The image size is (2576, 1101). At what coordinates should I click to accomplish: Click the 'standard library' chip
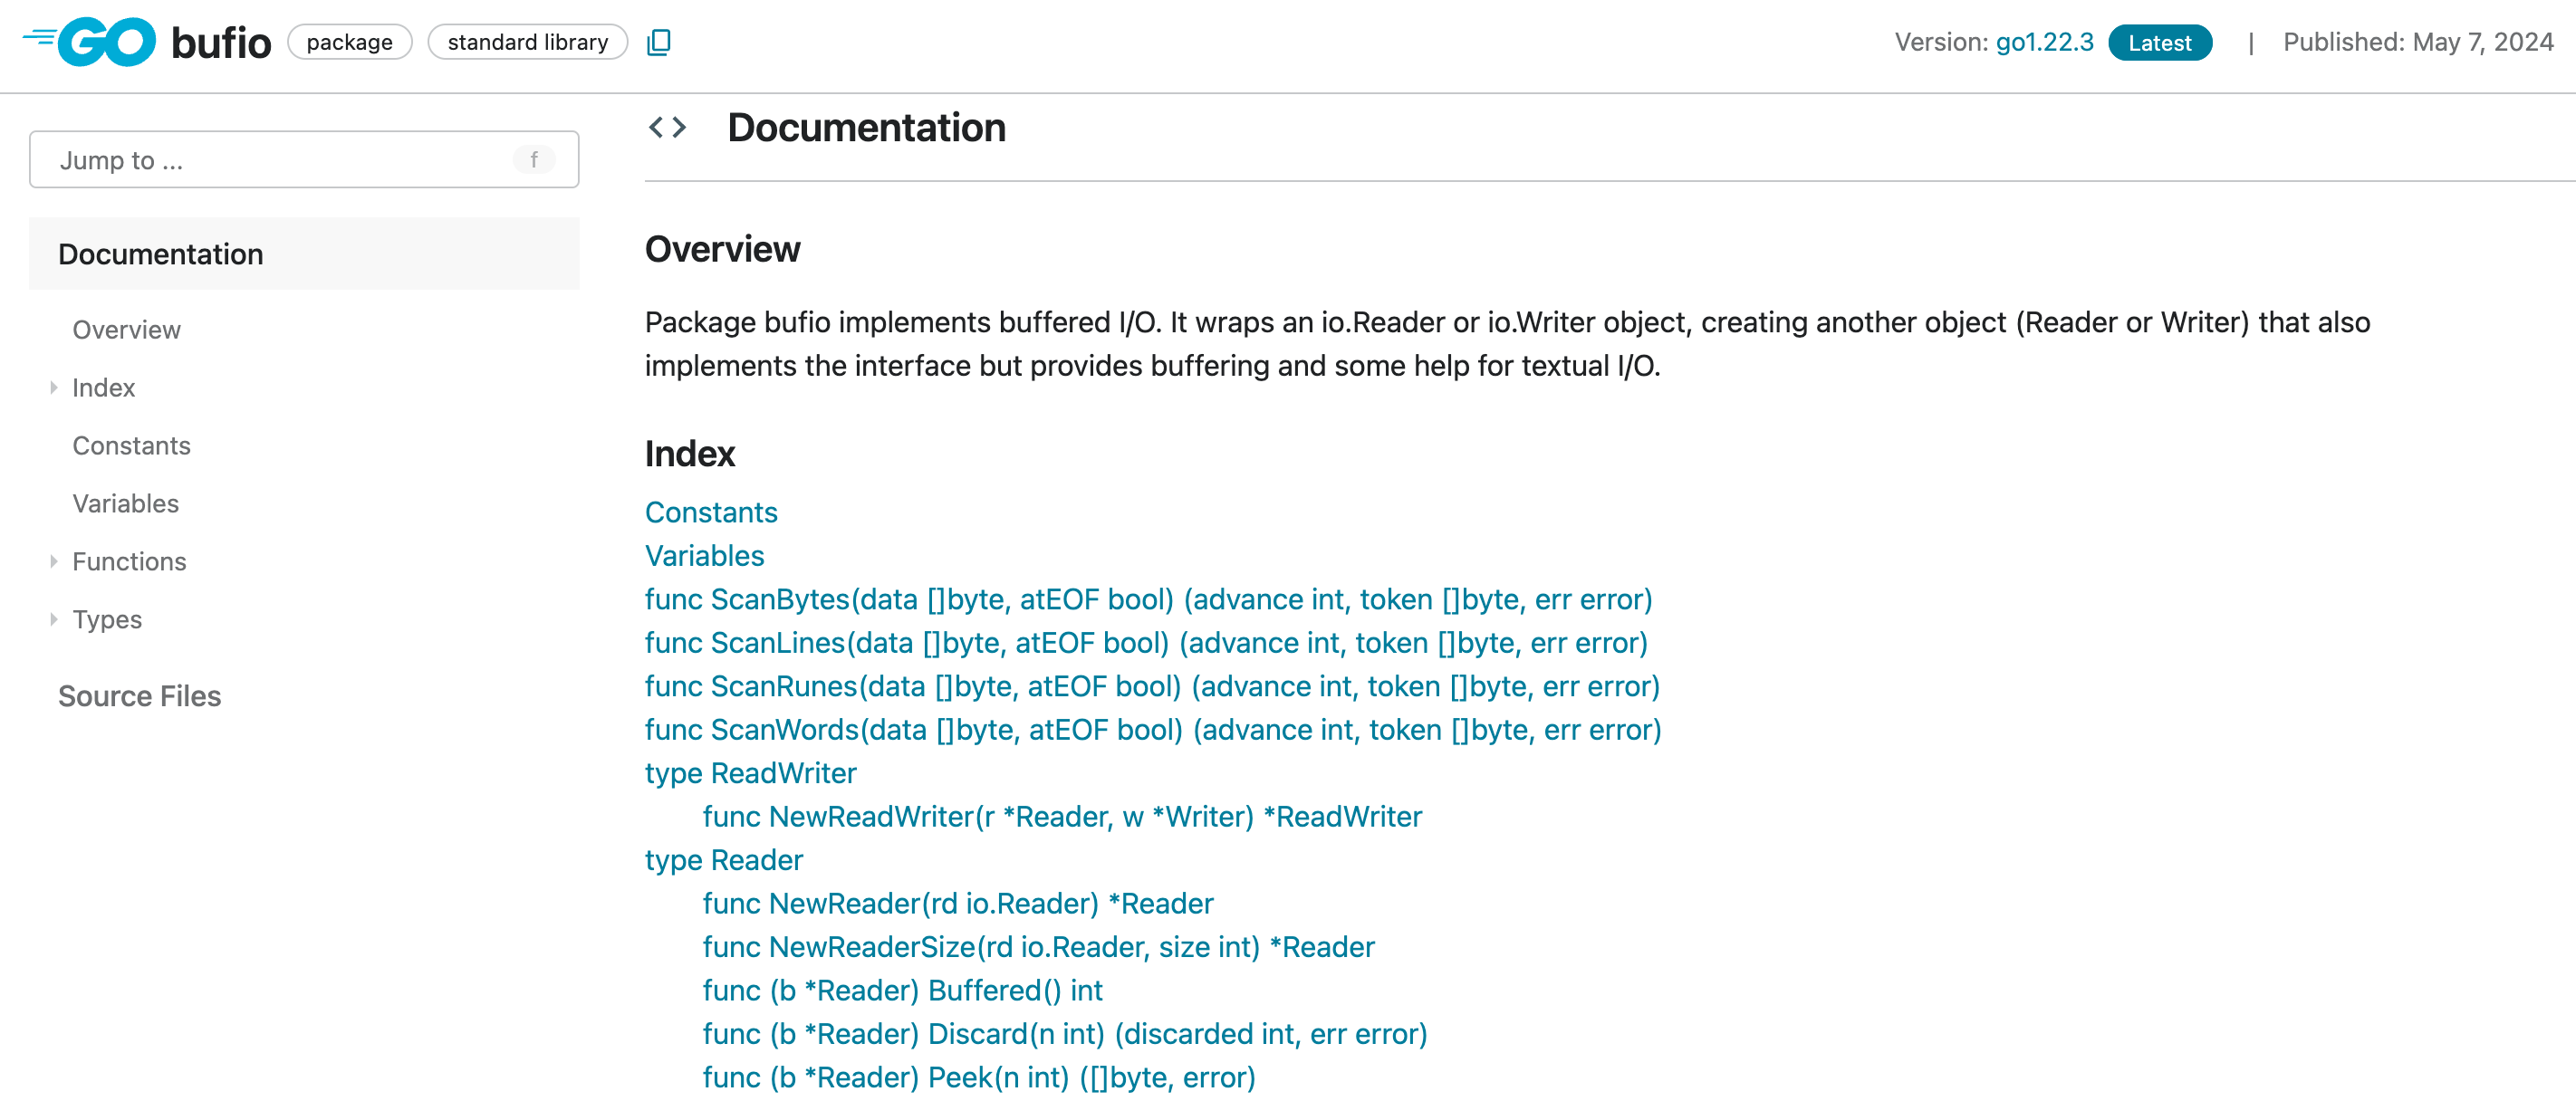pos(527,42)
